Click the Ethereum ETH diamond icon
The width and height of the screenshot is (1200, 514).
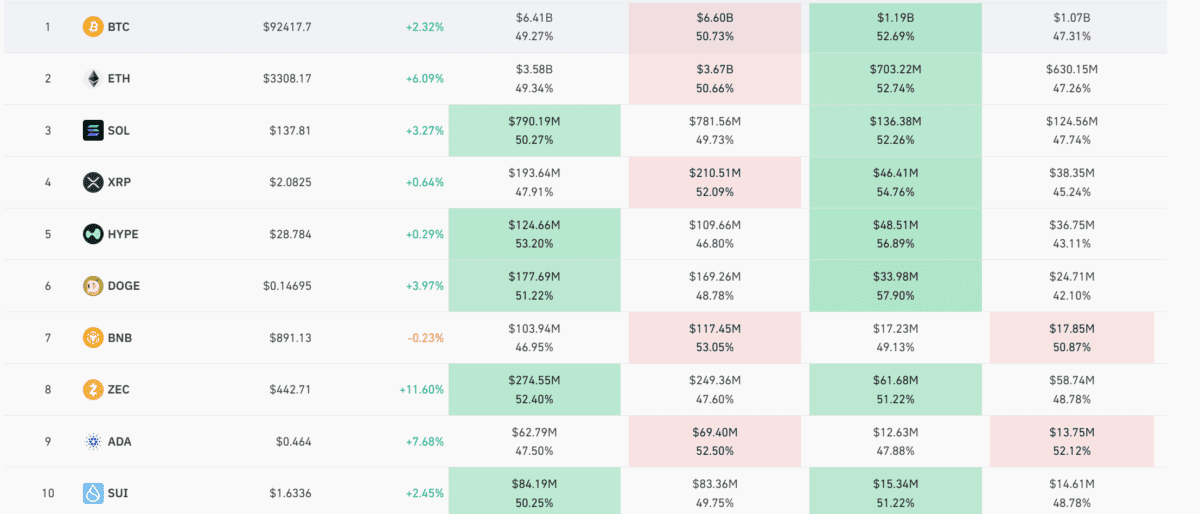point(92,78)
